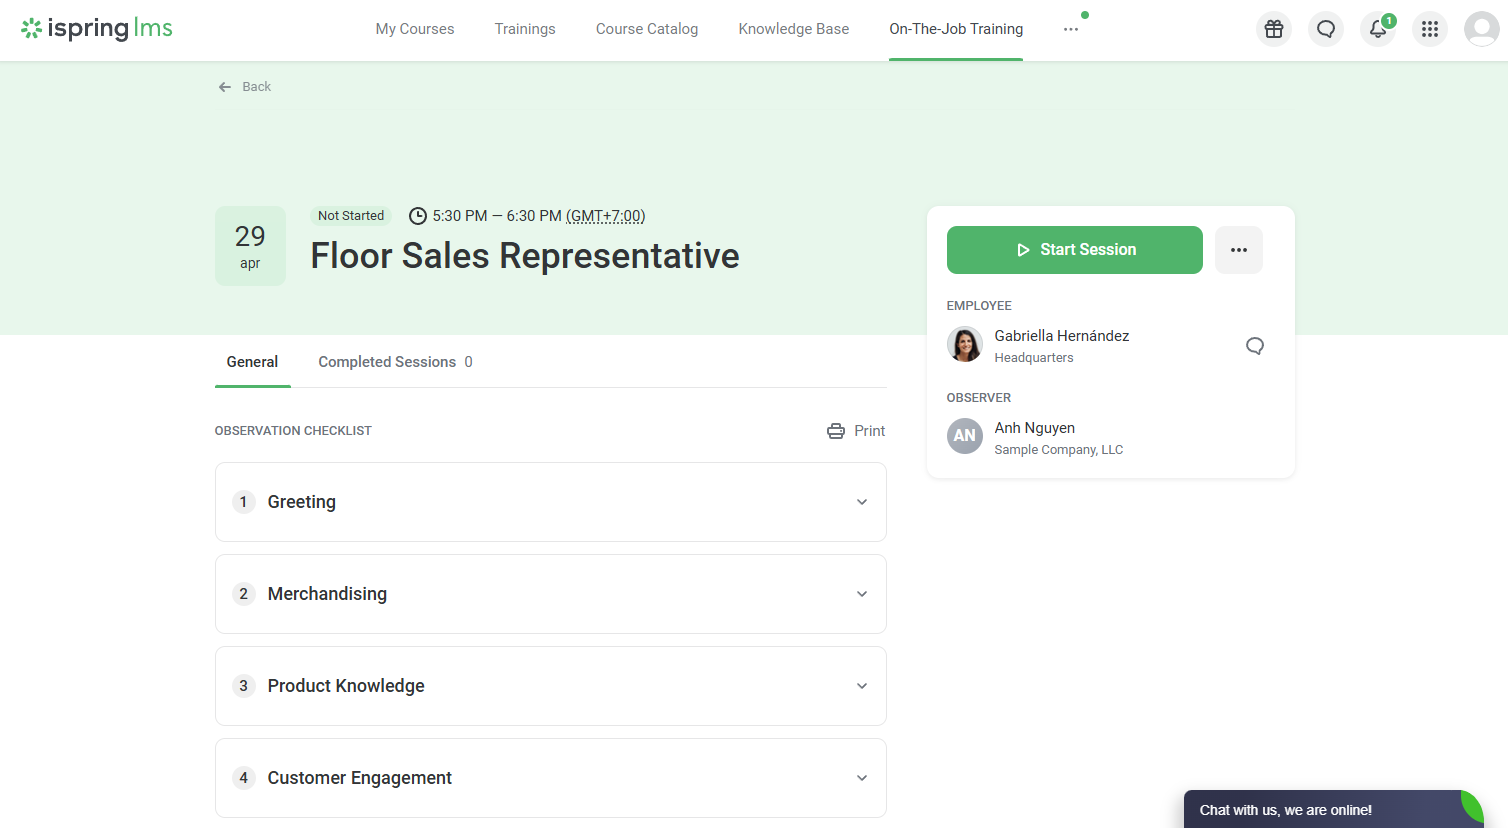Click the printer icon
1508x828 pixels.
pos(836,431)
